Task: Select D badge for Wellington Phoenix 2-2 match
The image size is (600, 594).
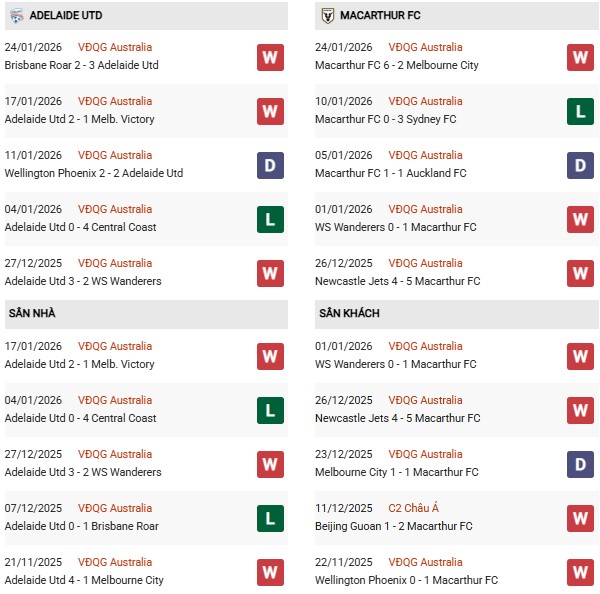Action: click(270, 165)
